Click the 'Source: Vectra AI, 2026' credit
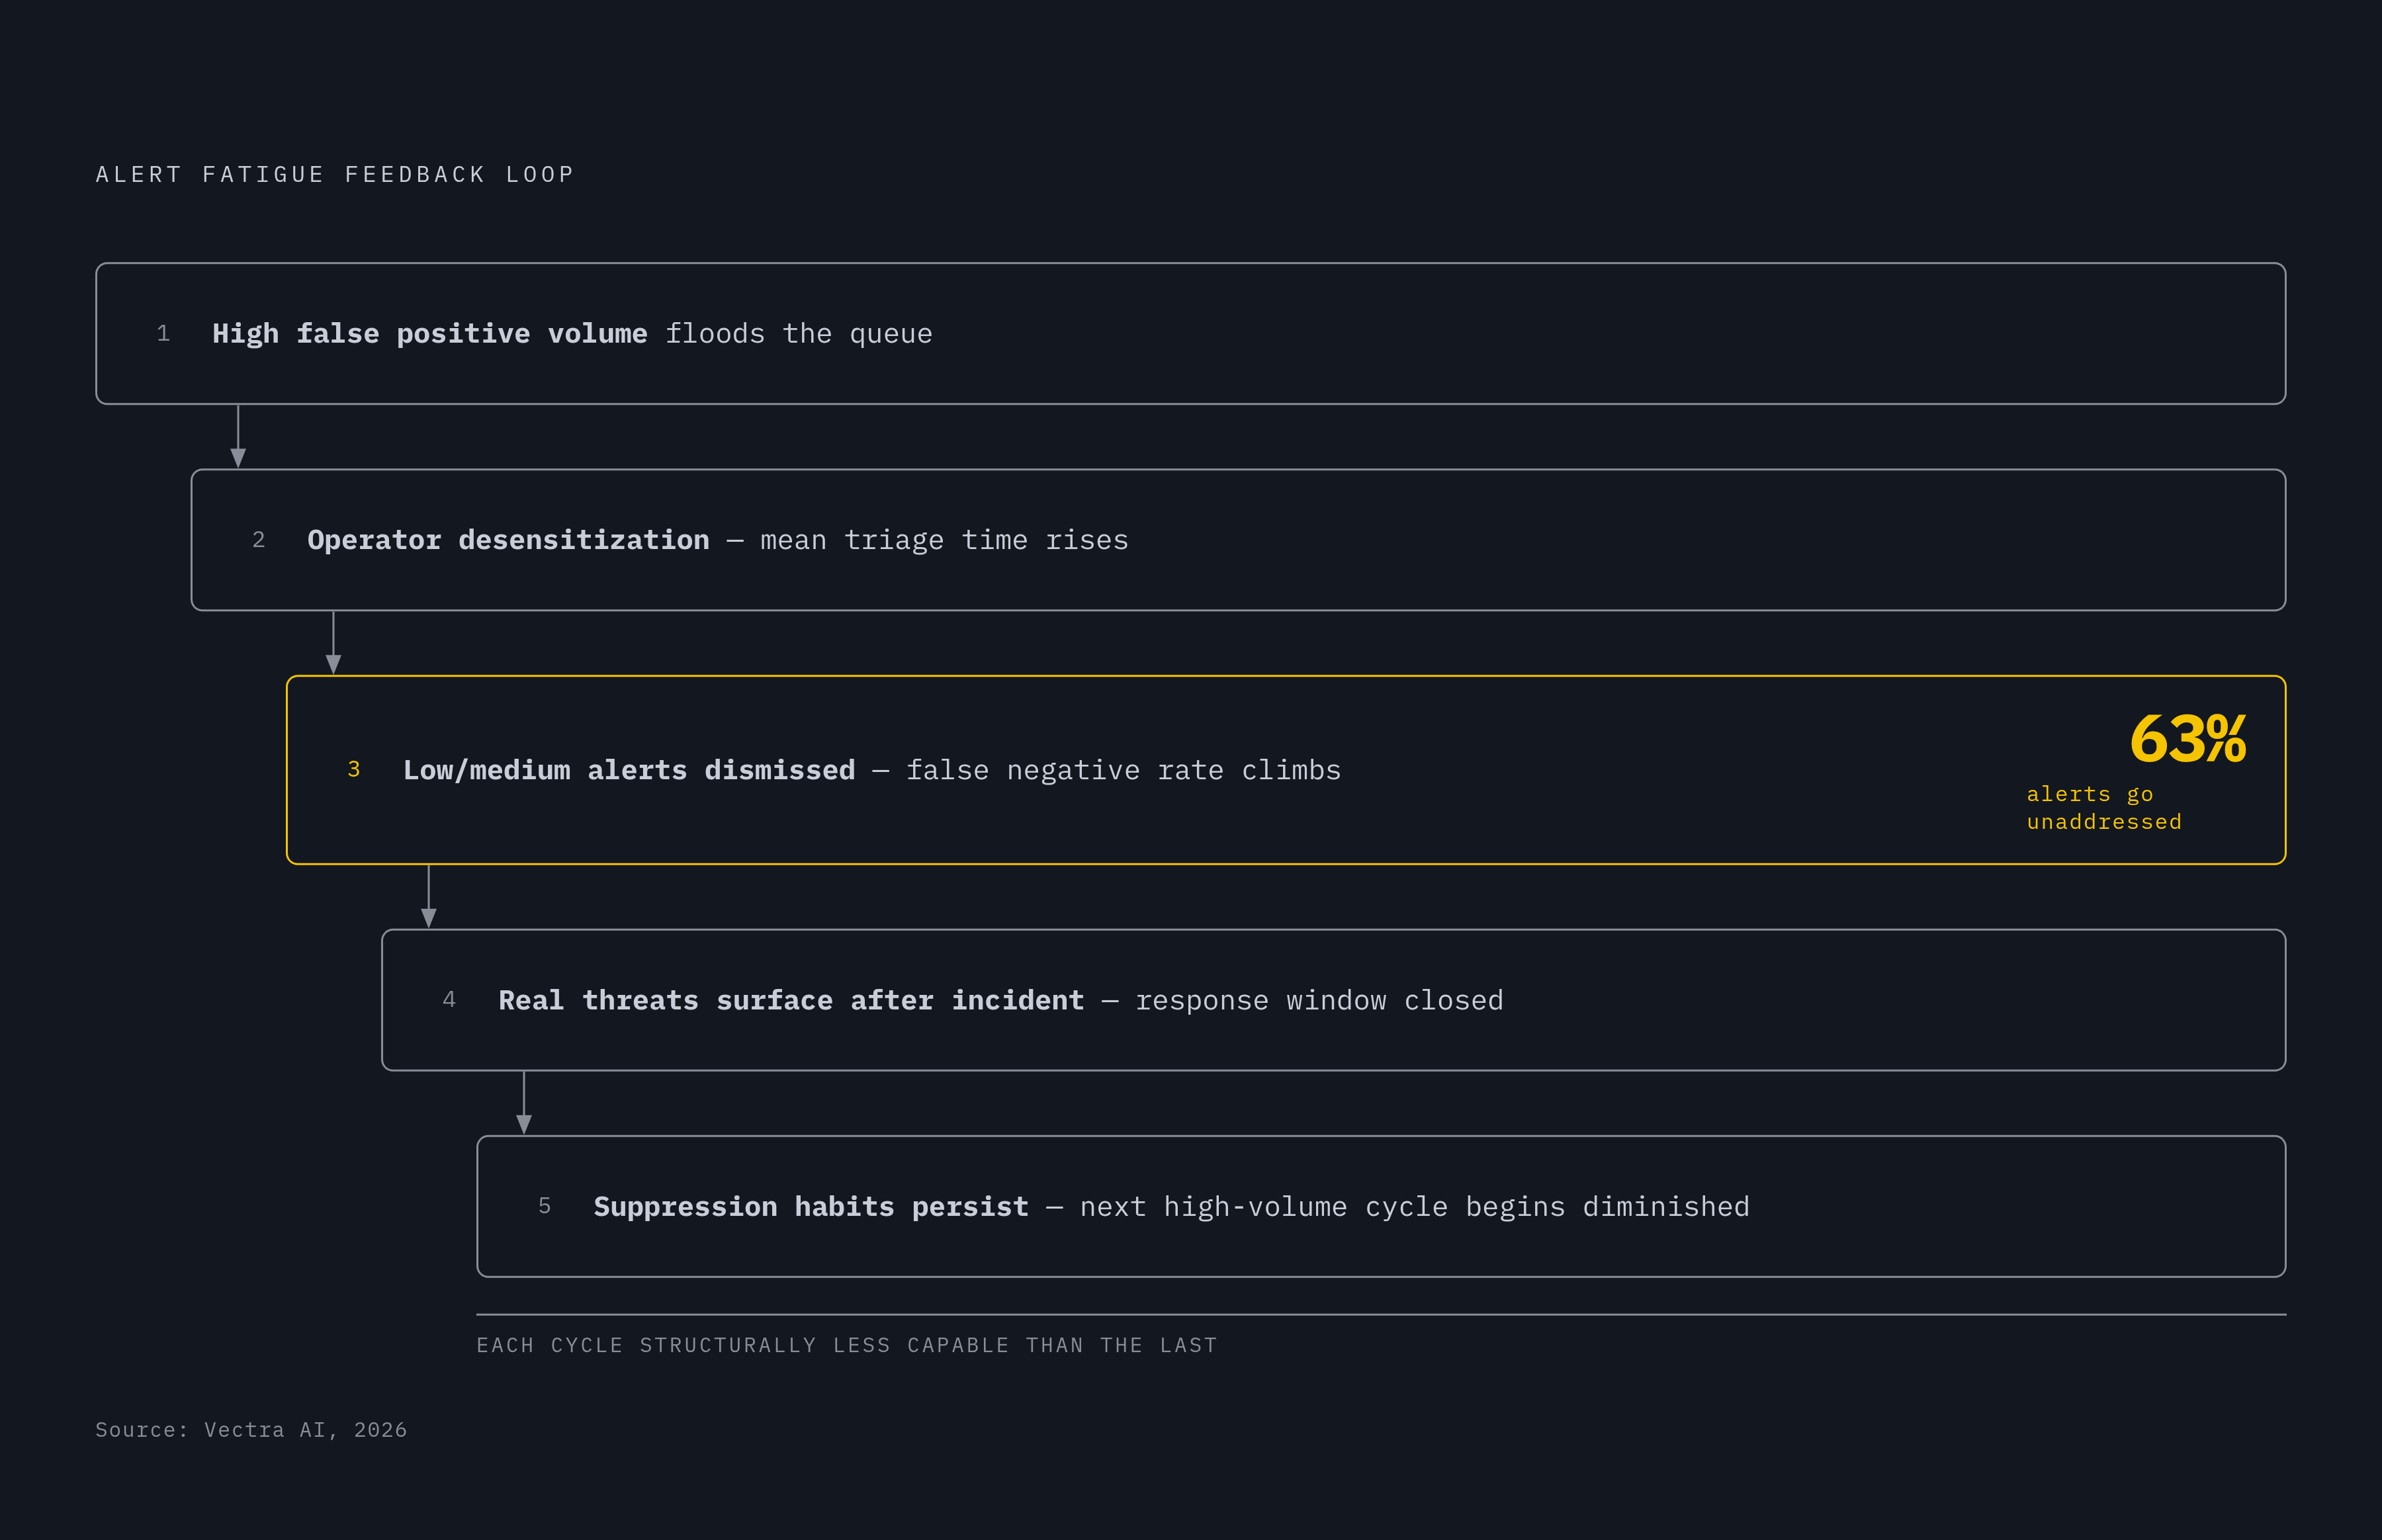2382x1540 pixels. [x=251, y=1430]
